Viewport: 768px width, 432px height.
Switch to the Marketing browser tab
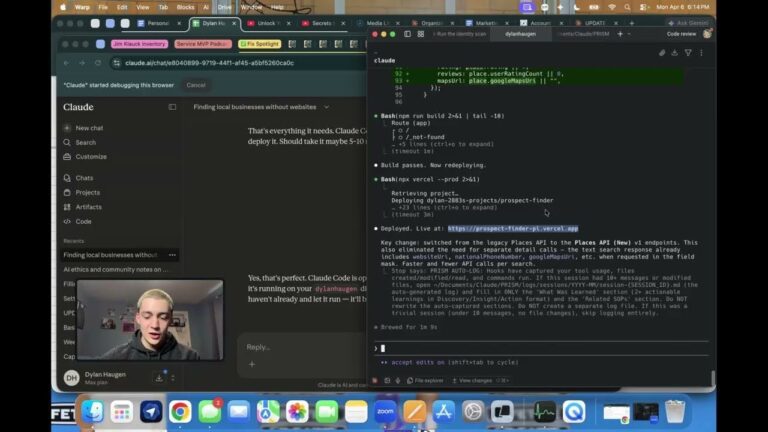(x=487, y=23)
